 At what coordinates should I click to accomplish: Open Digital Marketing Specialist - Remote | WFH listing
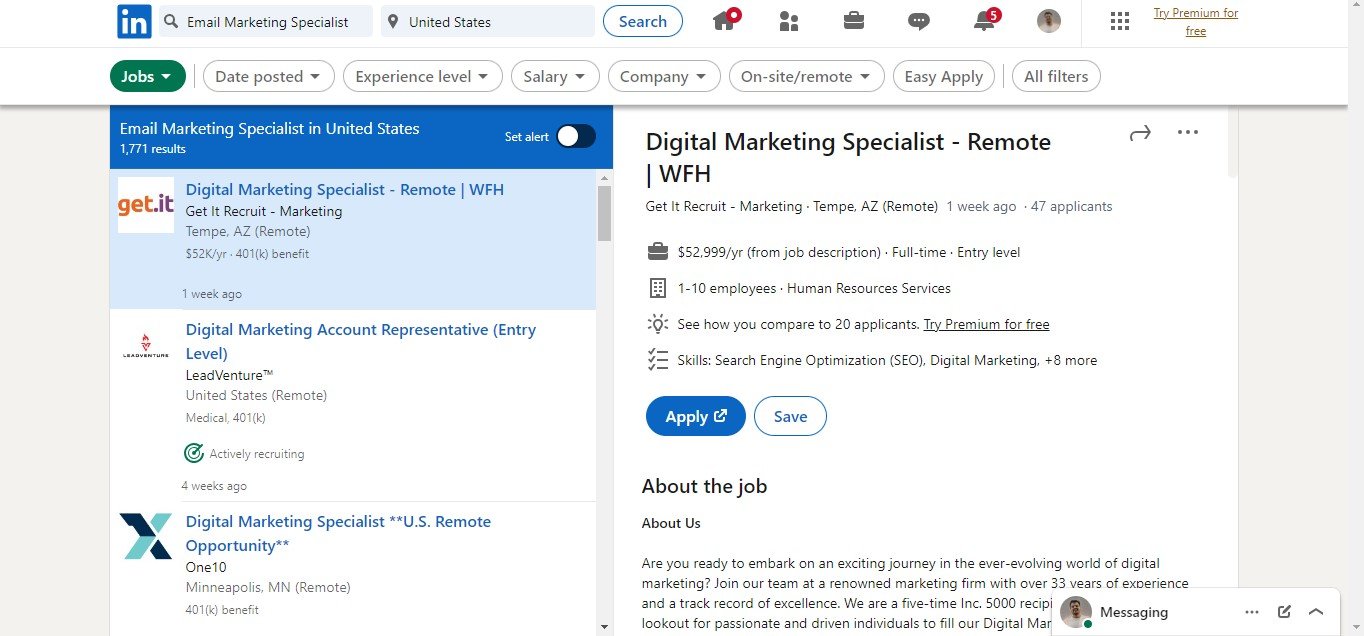pos(345,189)
